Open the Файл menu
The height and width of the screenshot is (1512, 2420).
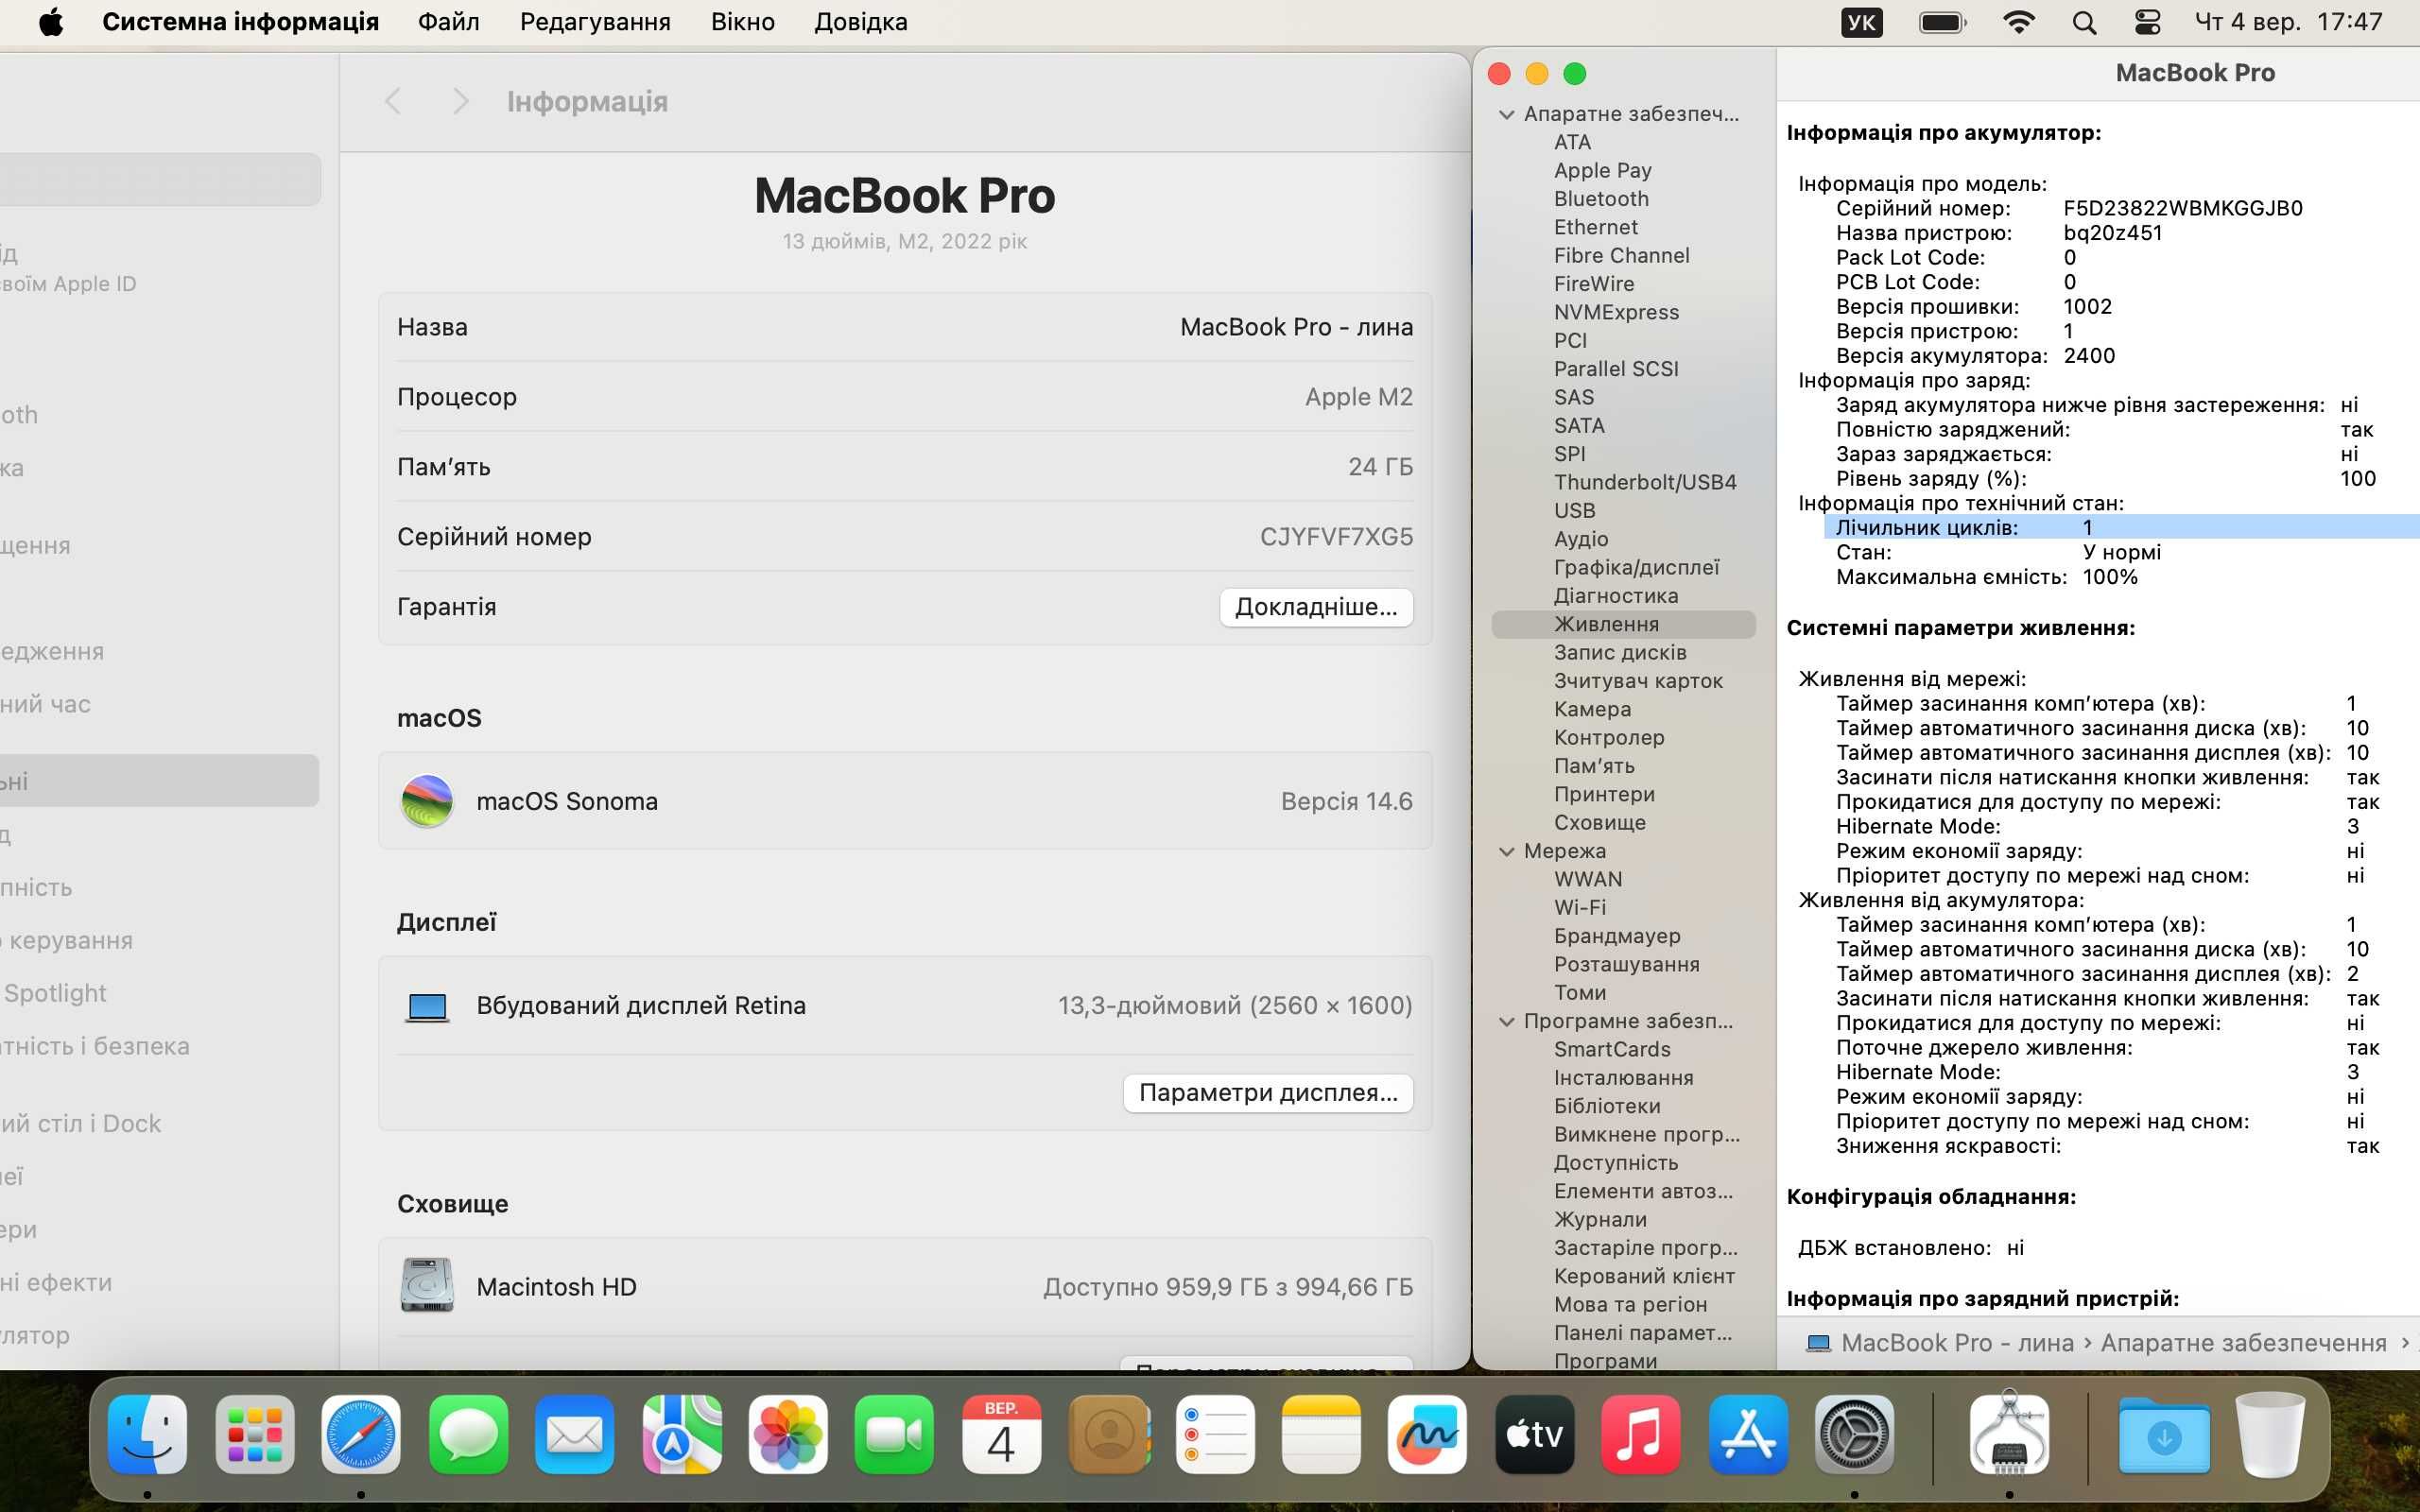[448, 22]
